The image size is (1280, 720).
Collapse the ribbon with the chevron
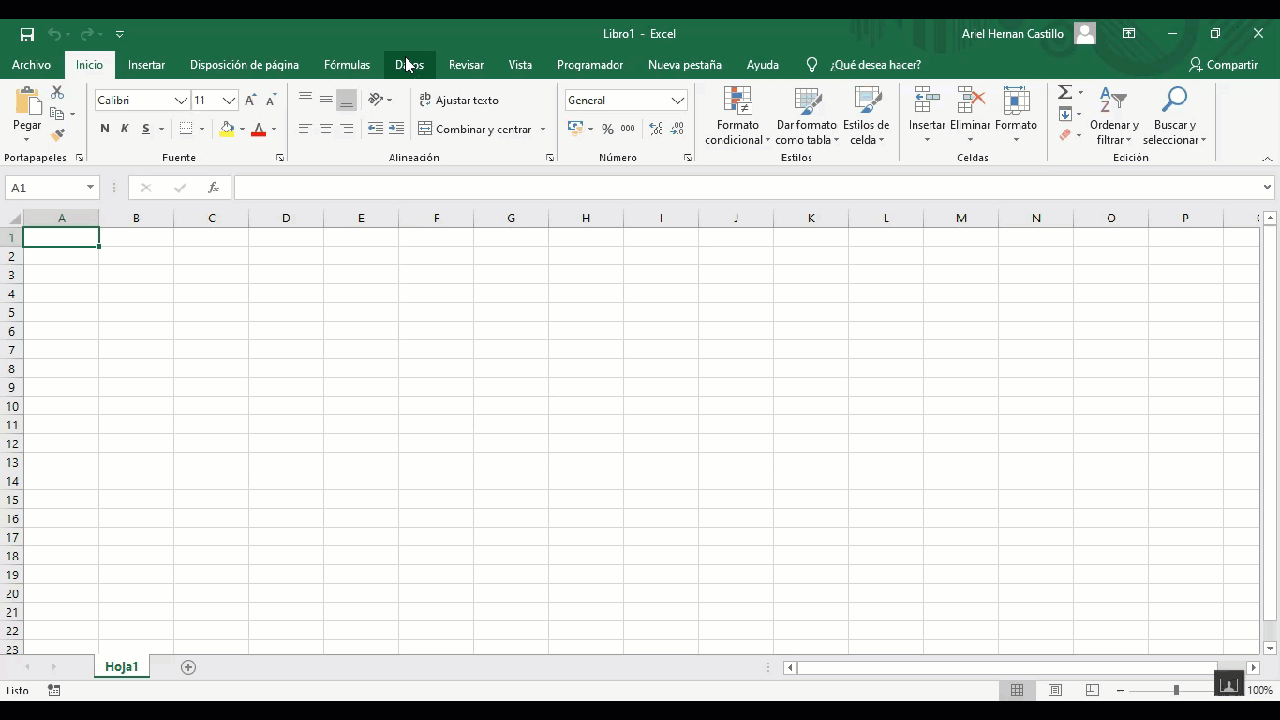pos(1267,159)
